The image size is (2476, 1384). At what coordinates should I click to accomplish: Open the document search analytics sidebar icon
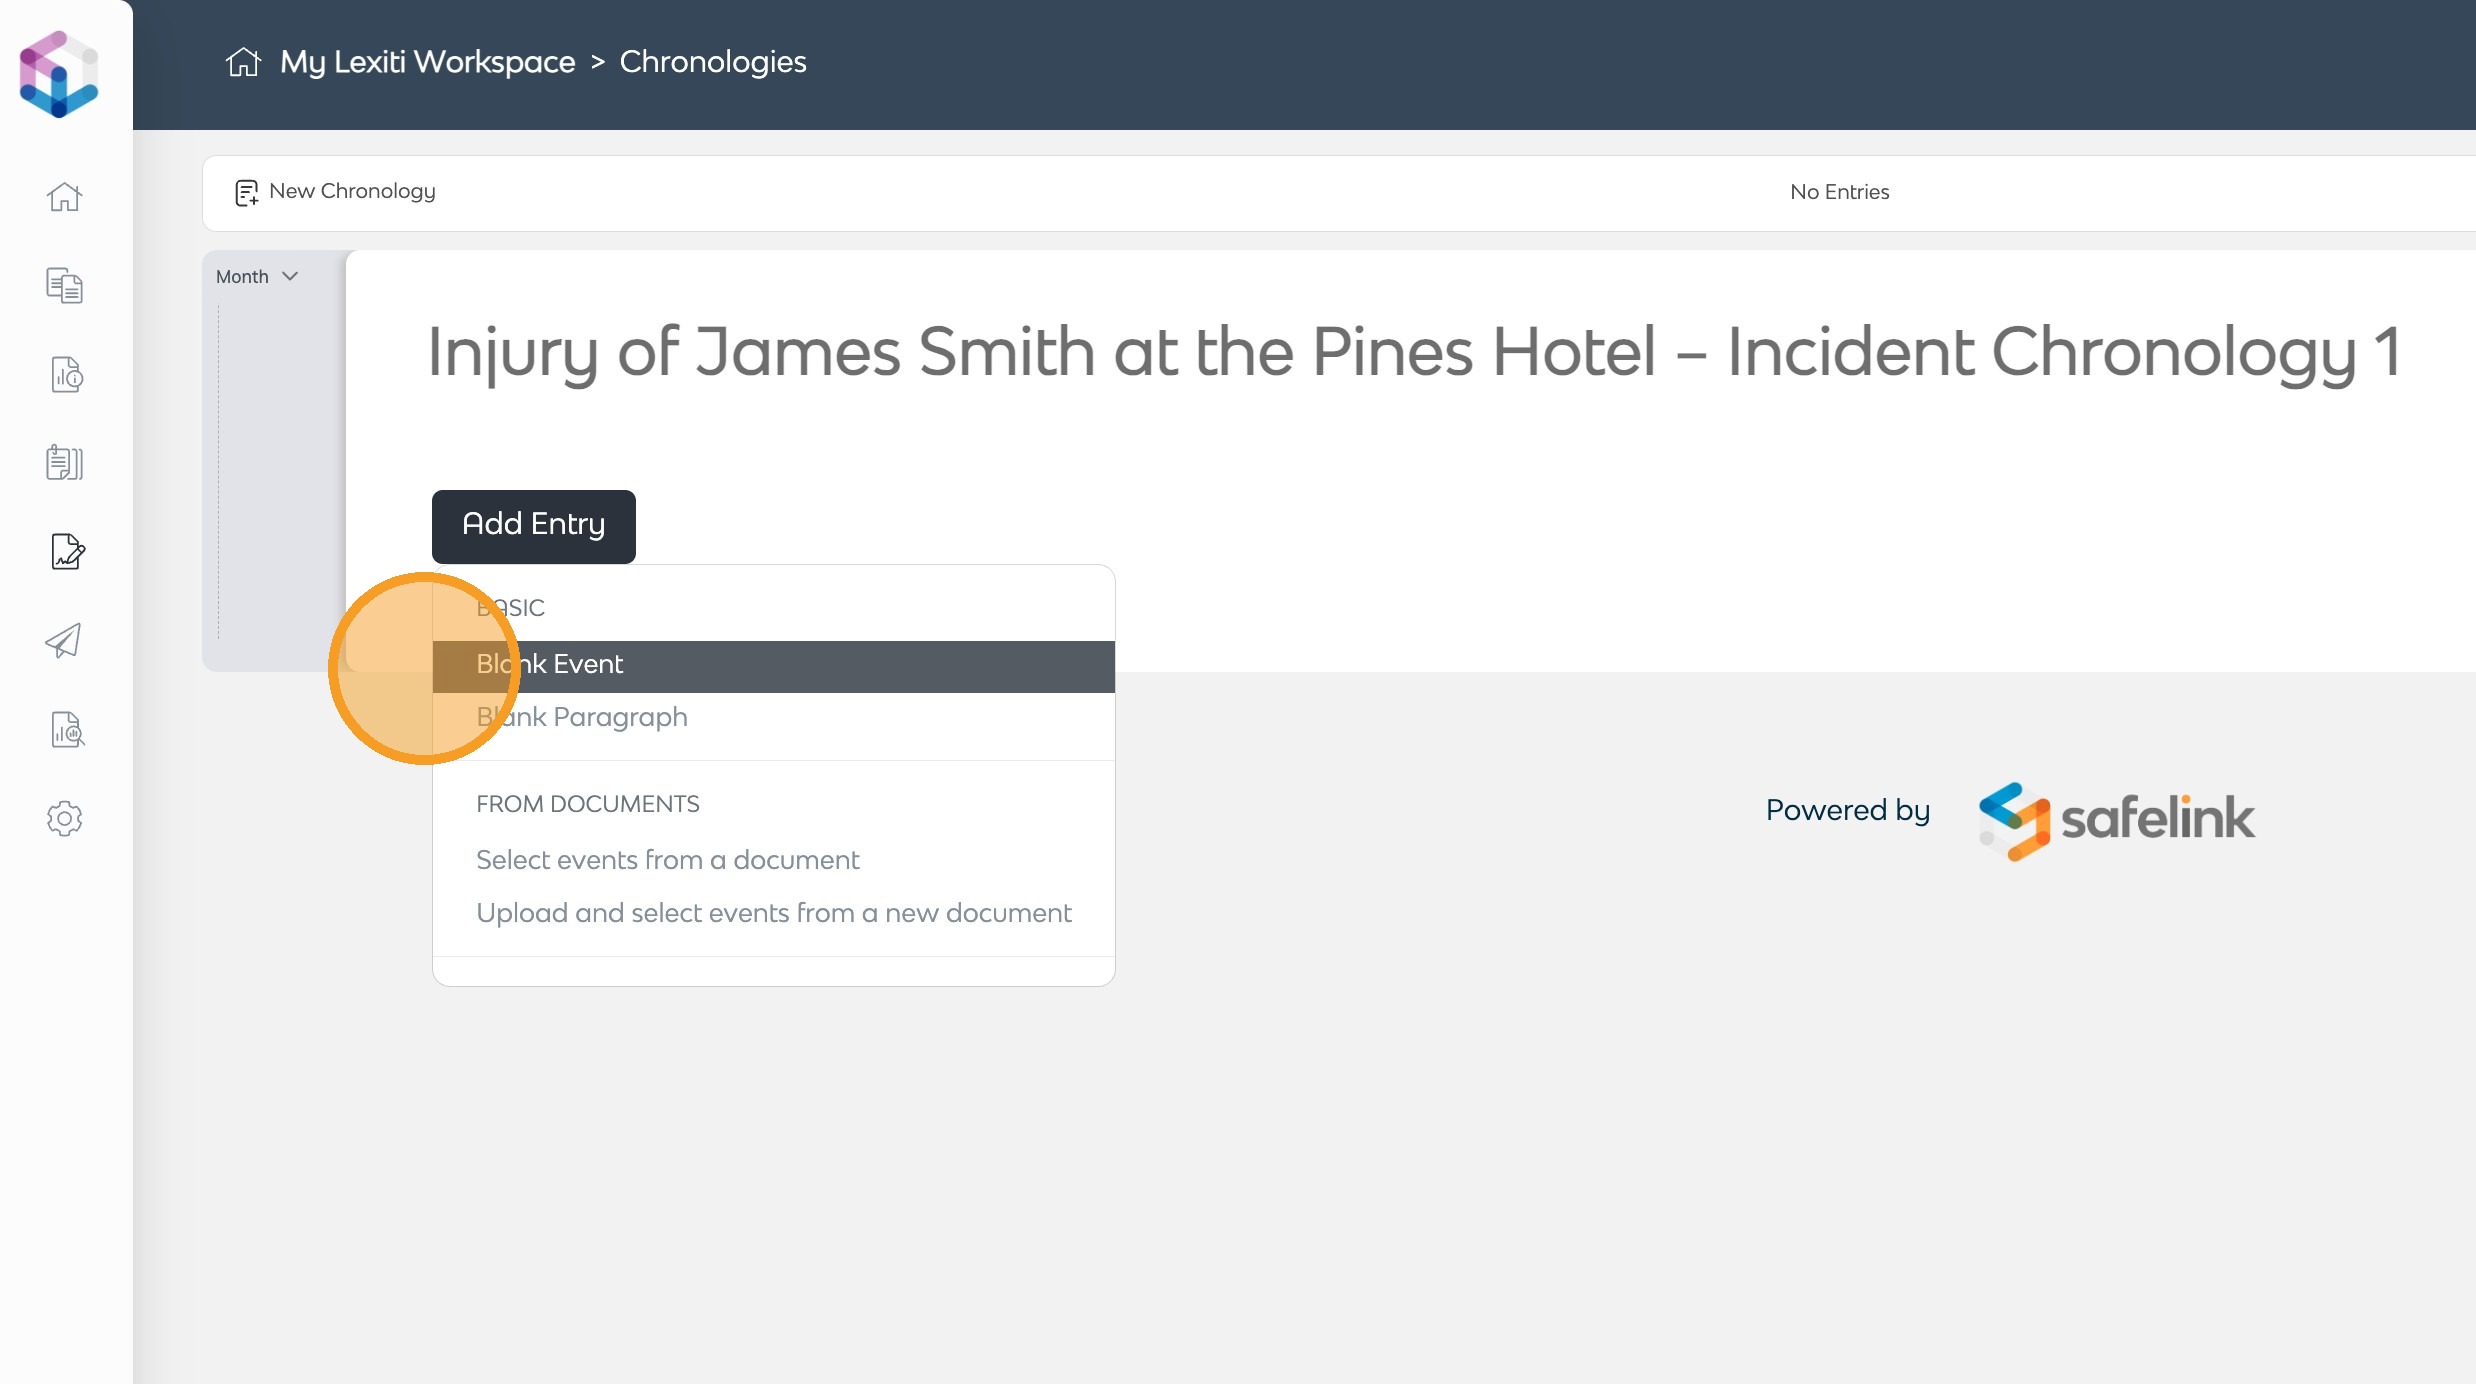click(67, 730)
